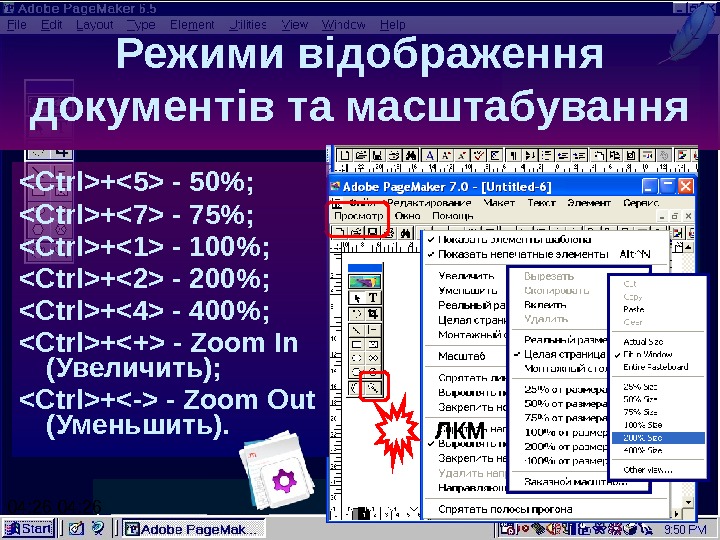Click Increase font size icon in upper toolbar
The image size is (720, 540).
445,155
